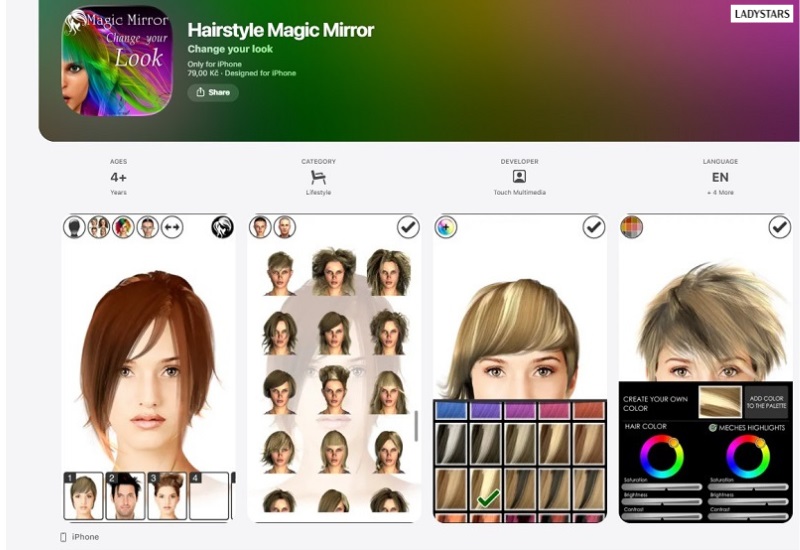The image size is (800, 550).
Task: Adjust the Highlights Saturation slider
Action: tap(748, 487)
